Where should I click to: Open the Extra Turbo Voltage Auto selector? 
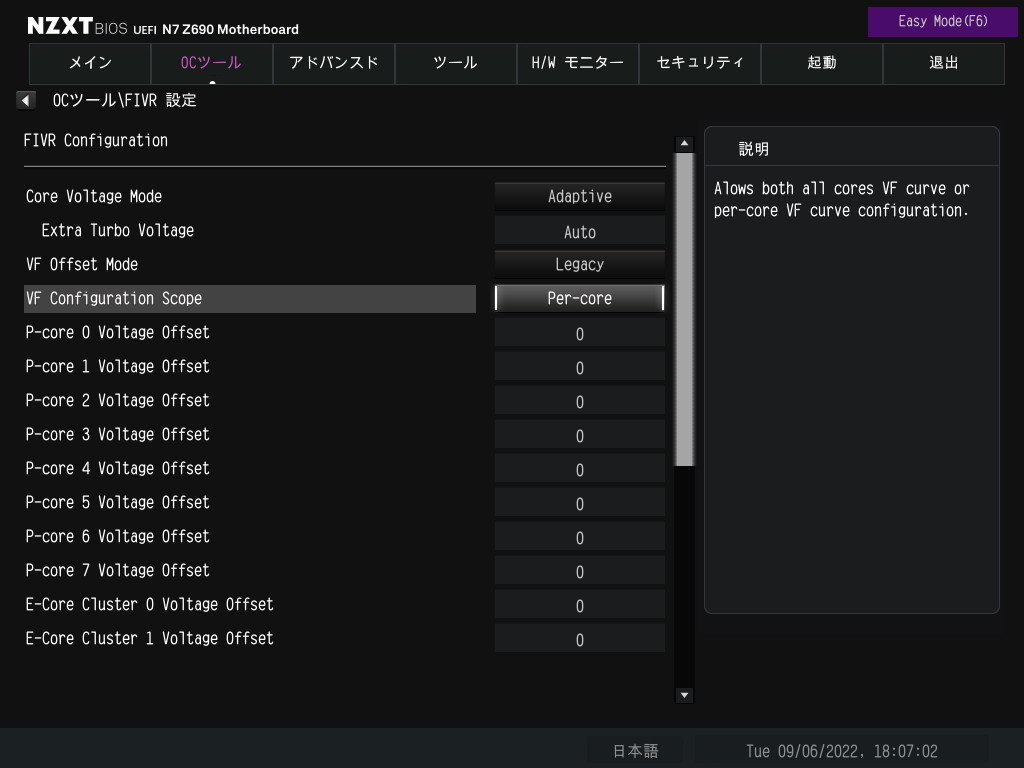pyautogui.click(x=579, y=232)
